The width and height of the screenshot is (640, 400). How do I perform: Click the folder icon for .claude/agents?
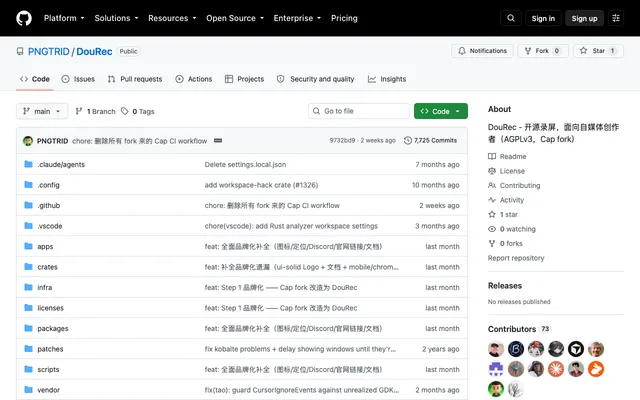tap(28, 164)
